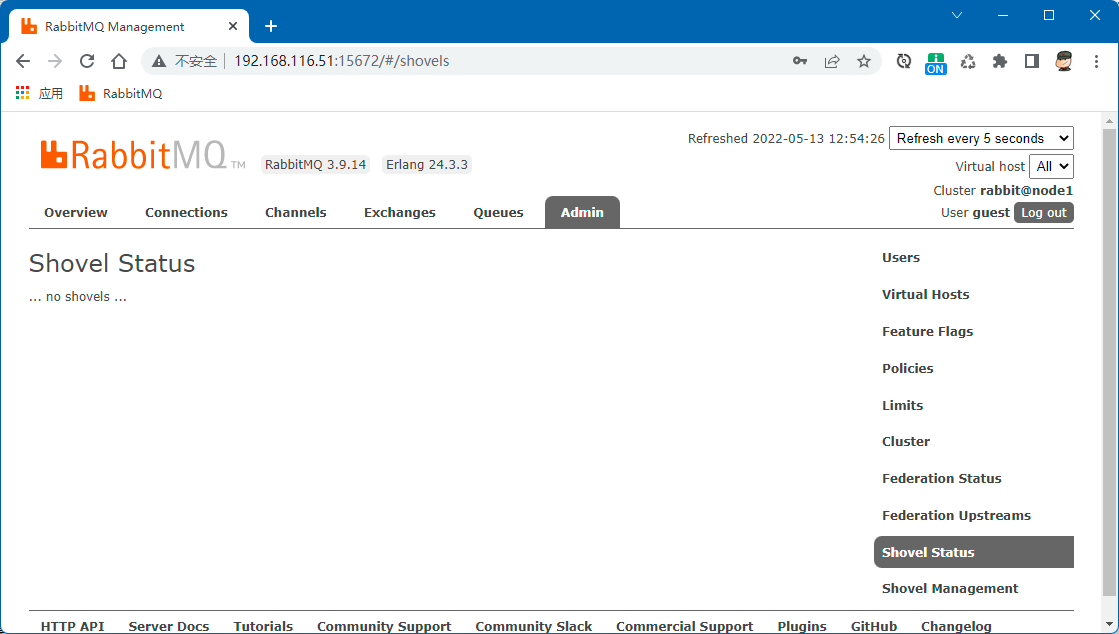Click the cluster name rabbit@node1
The height and width of the screenshot is (634, 1119).
pyautogui.click(x=1026, y=191)
